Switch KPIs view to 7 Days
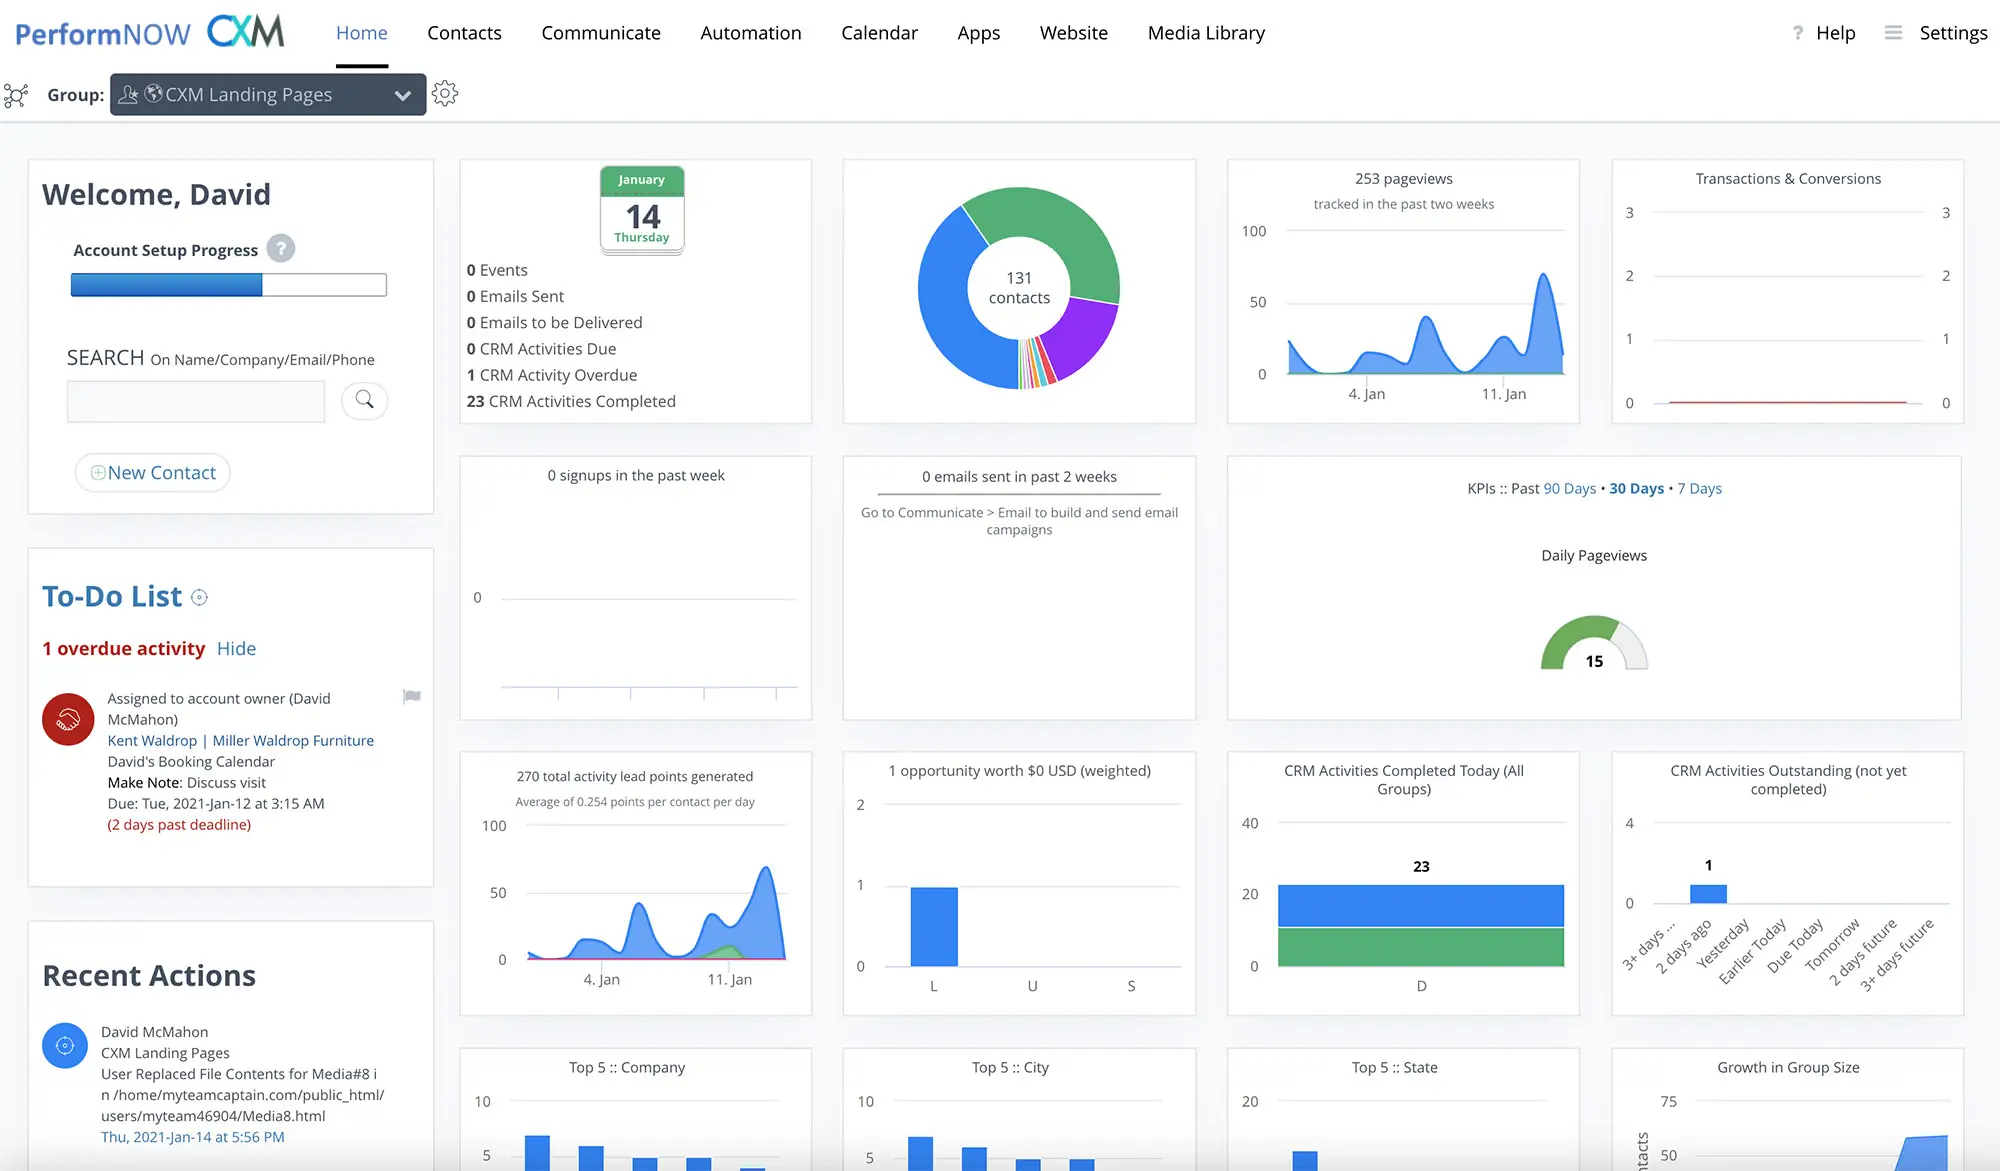The width and height of the screenshot is (2000, 1171). (1700, 488)
